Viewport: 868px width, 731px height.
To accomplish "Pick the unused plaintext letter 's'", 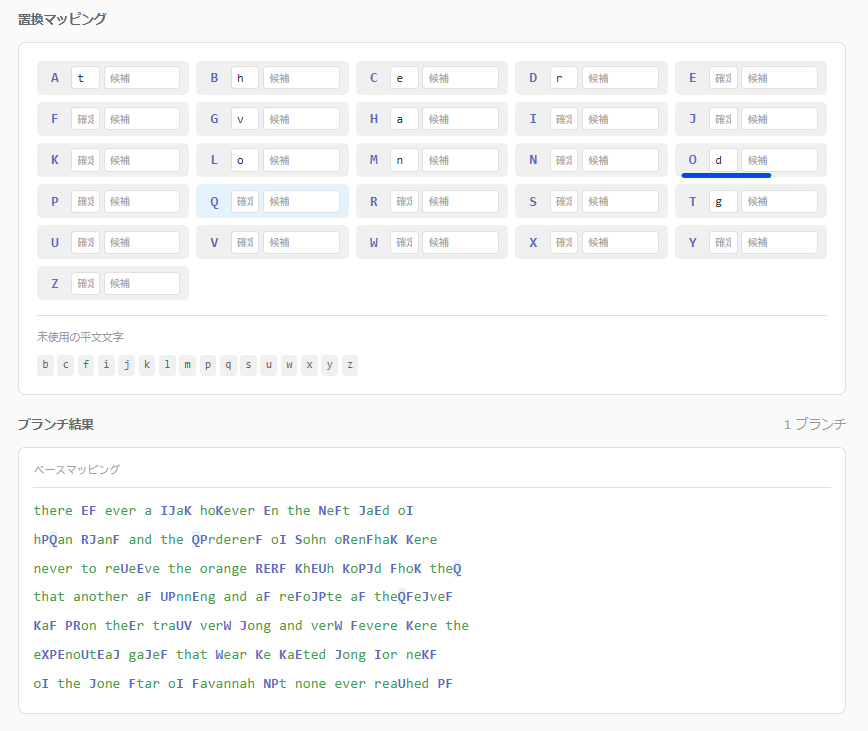I will [248, 365].
